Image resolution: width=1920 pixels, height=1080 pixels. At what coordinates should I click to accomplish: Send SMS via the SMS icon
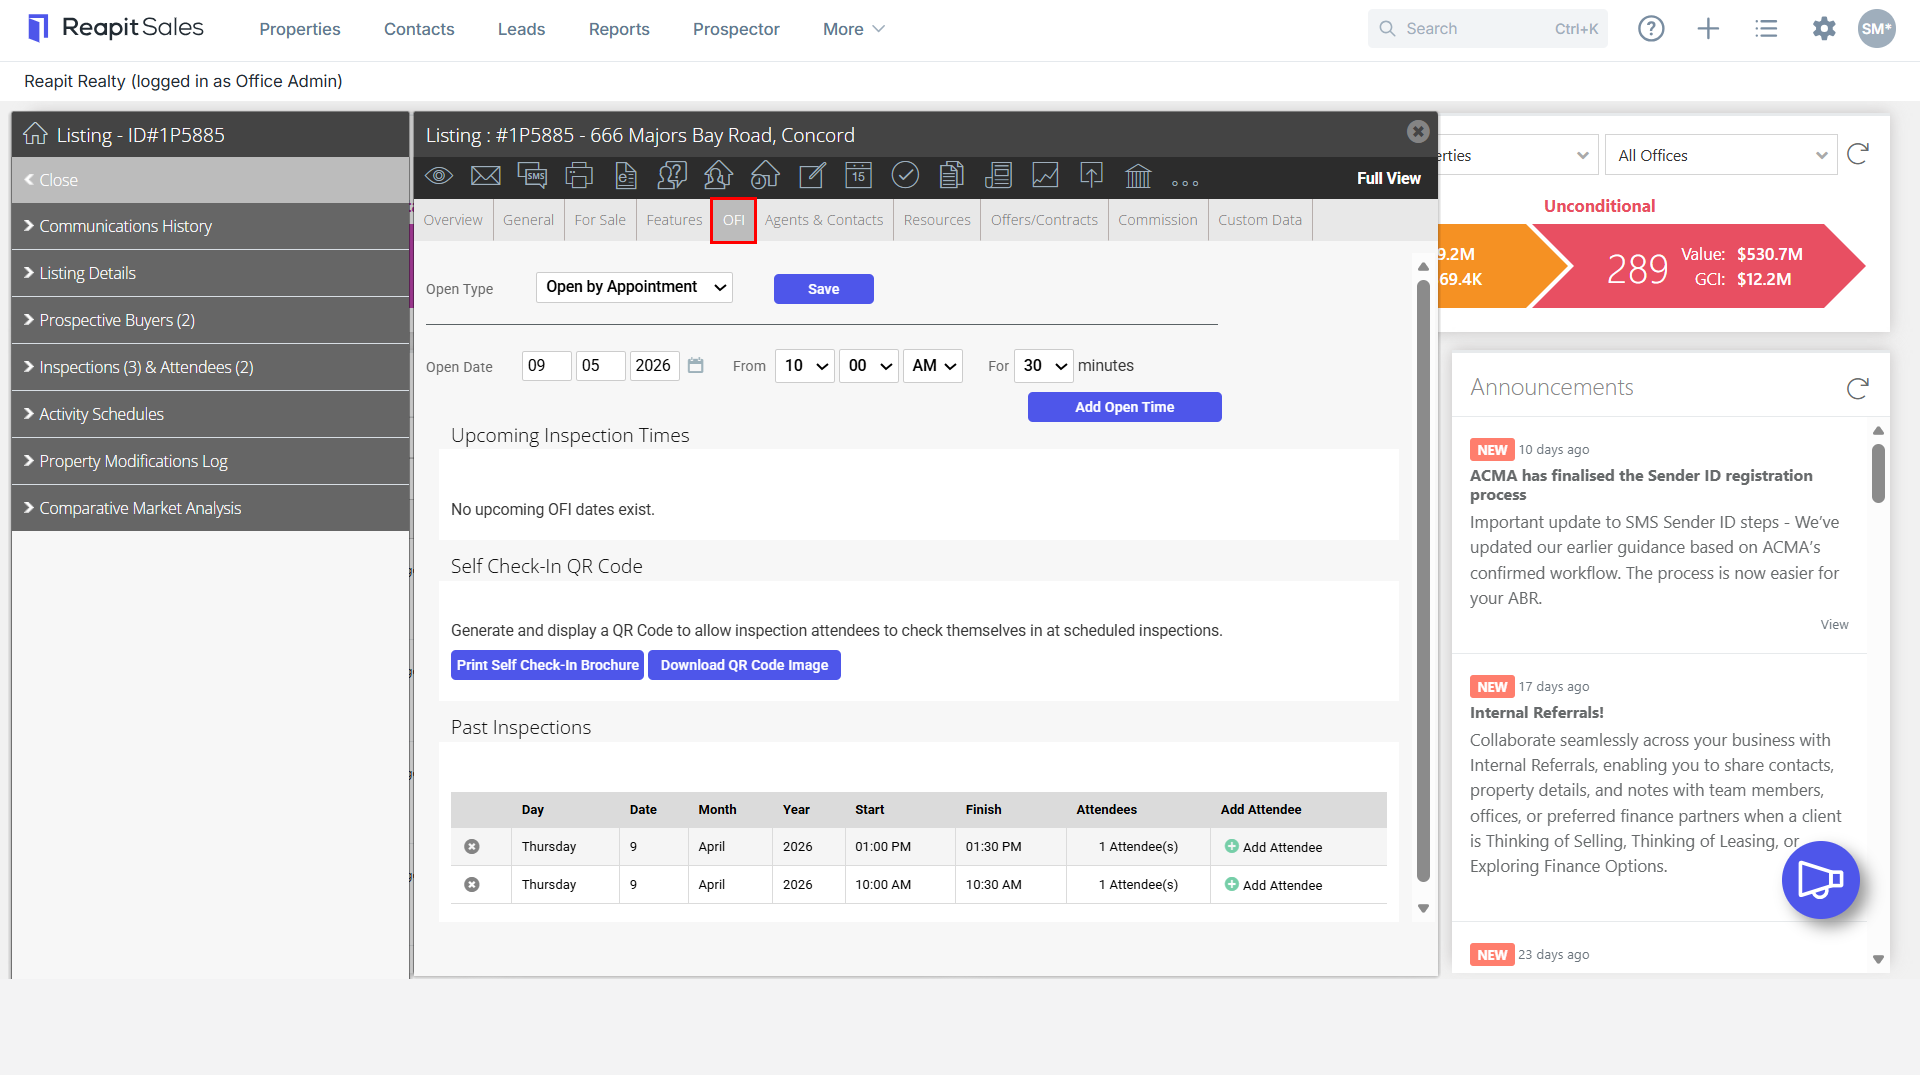tap(532, 176)
